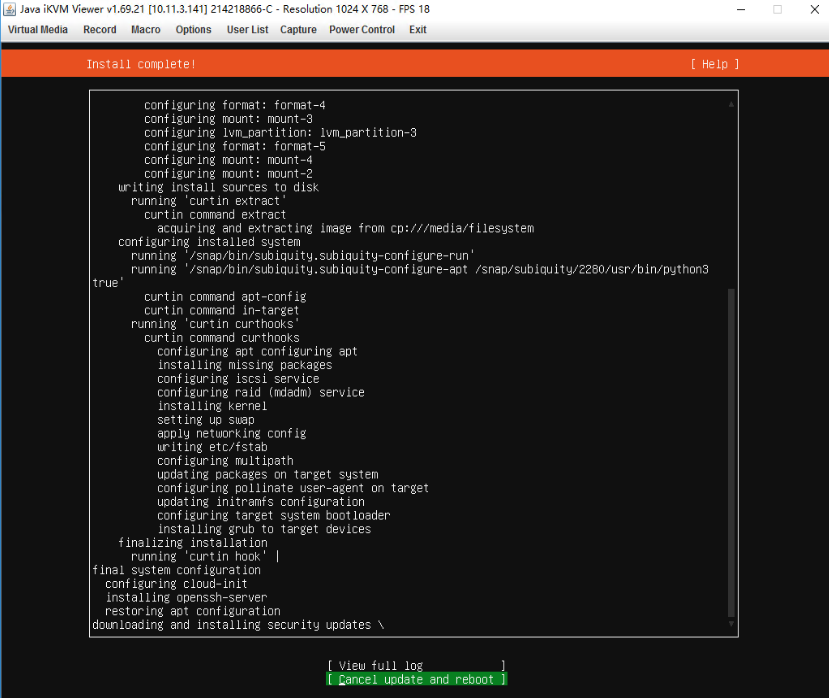Click 'configuring raid (mdadm) service' line

261,392
